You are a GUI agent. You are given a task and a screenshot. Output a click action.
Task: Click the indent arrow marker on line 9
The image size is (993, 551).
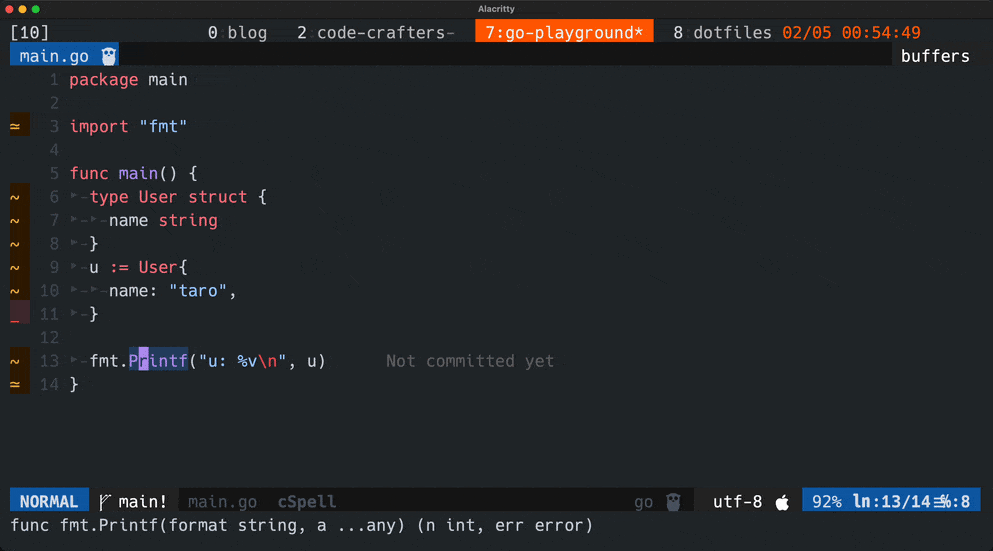tap(76, 267)
